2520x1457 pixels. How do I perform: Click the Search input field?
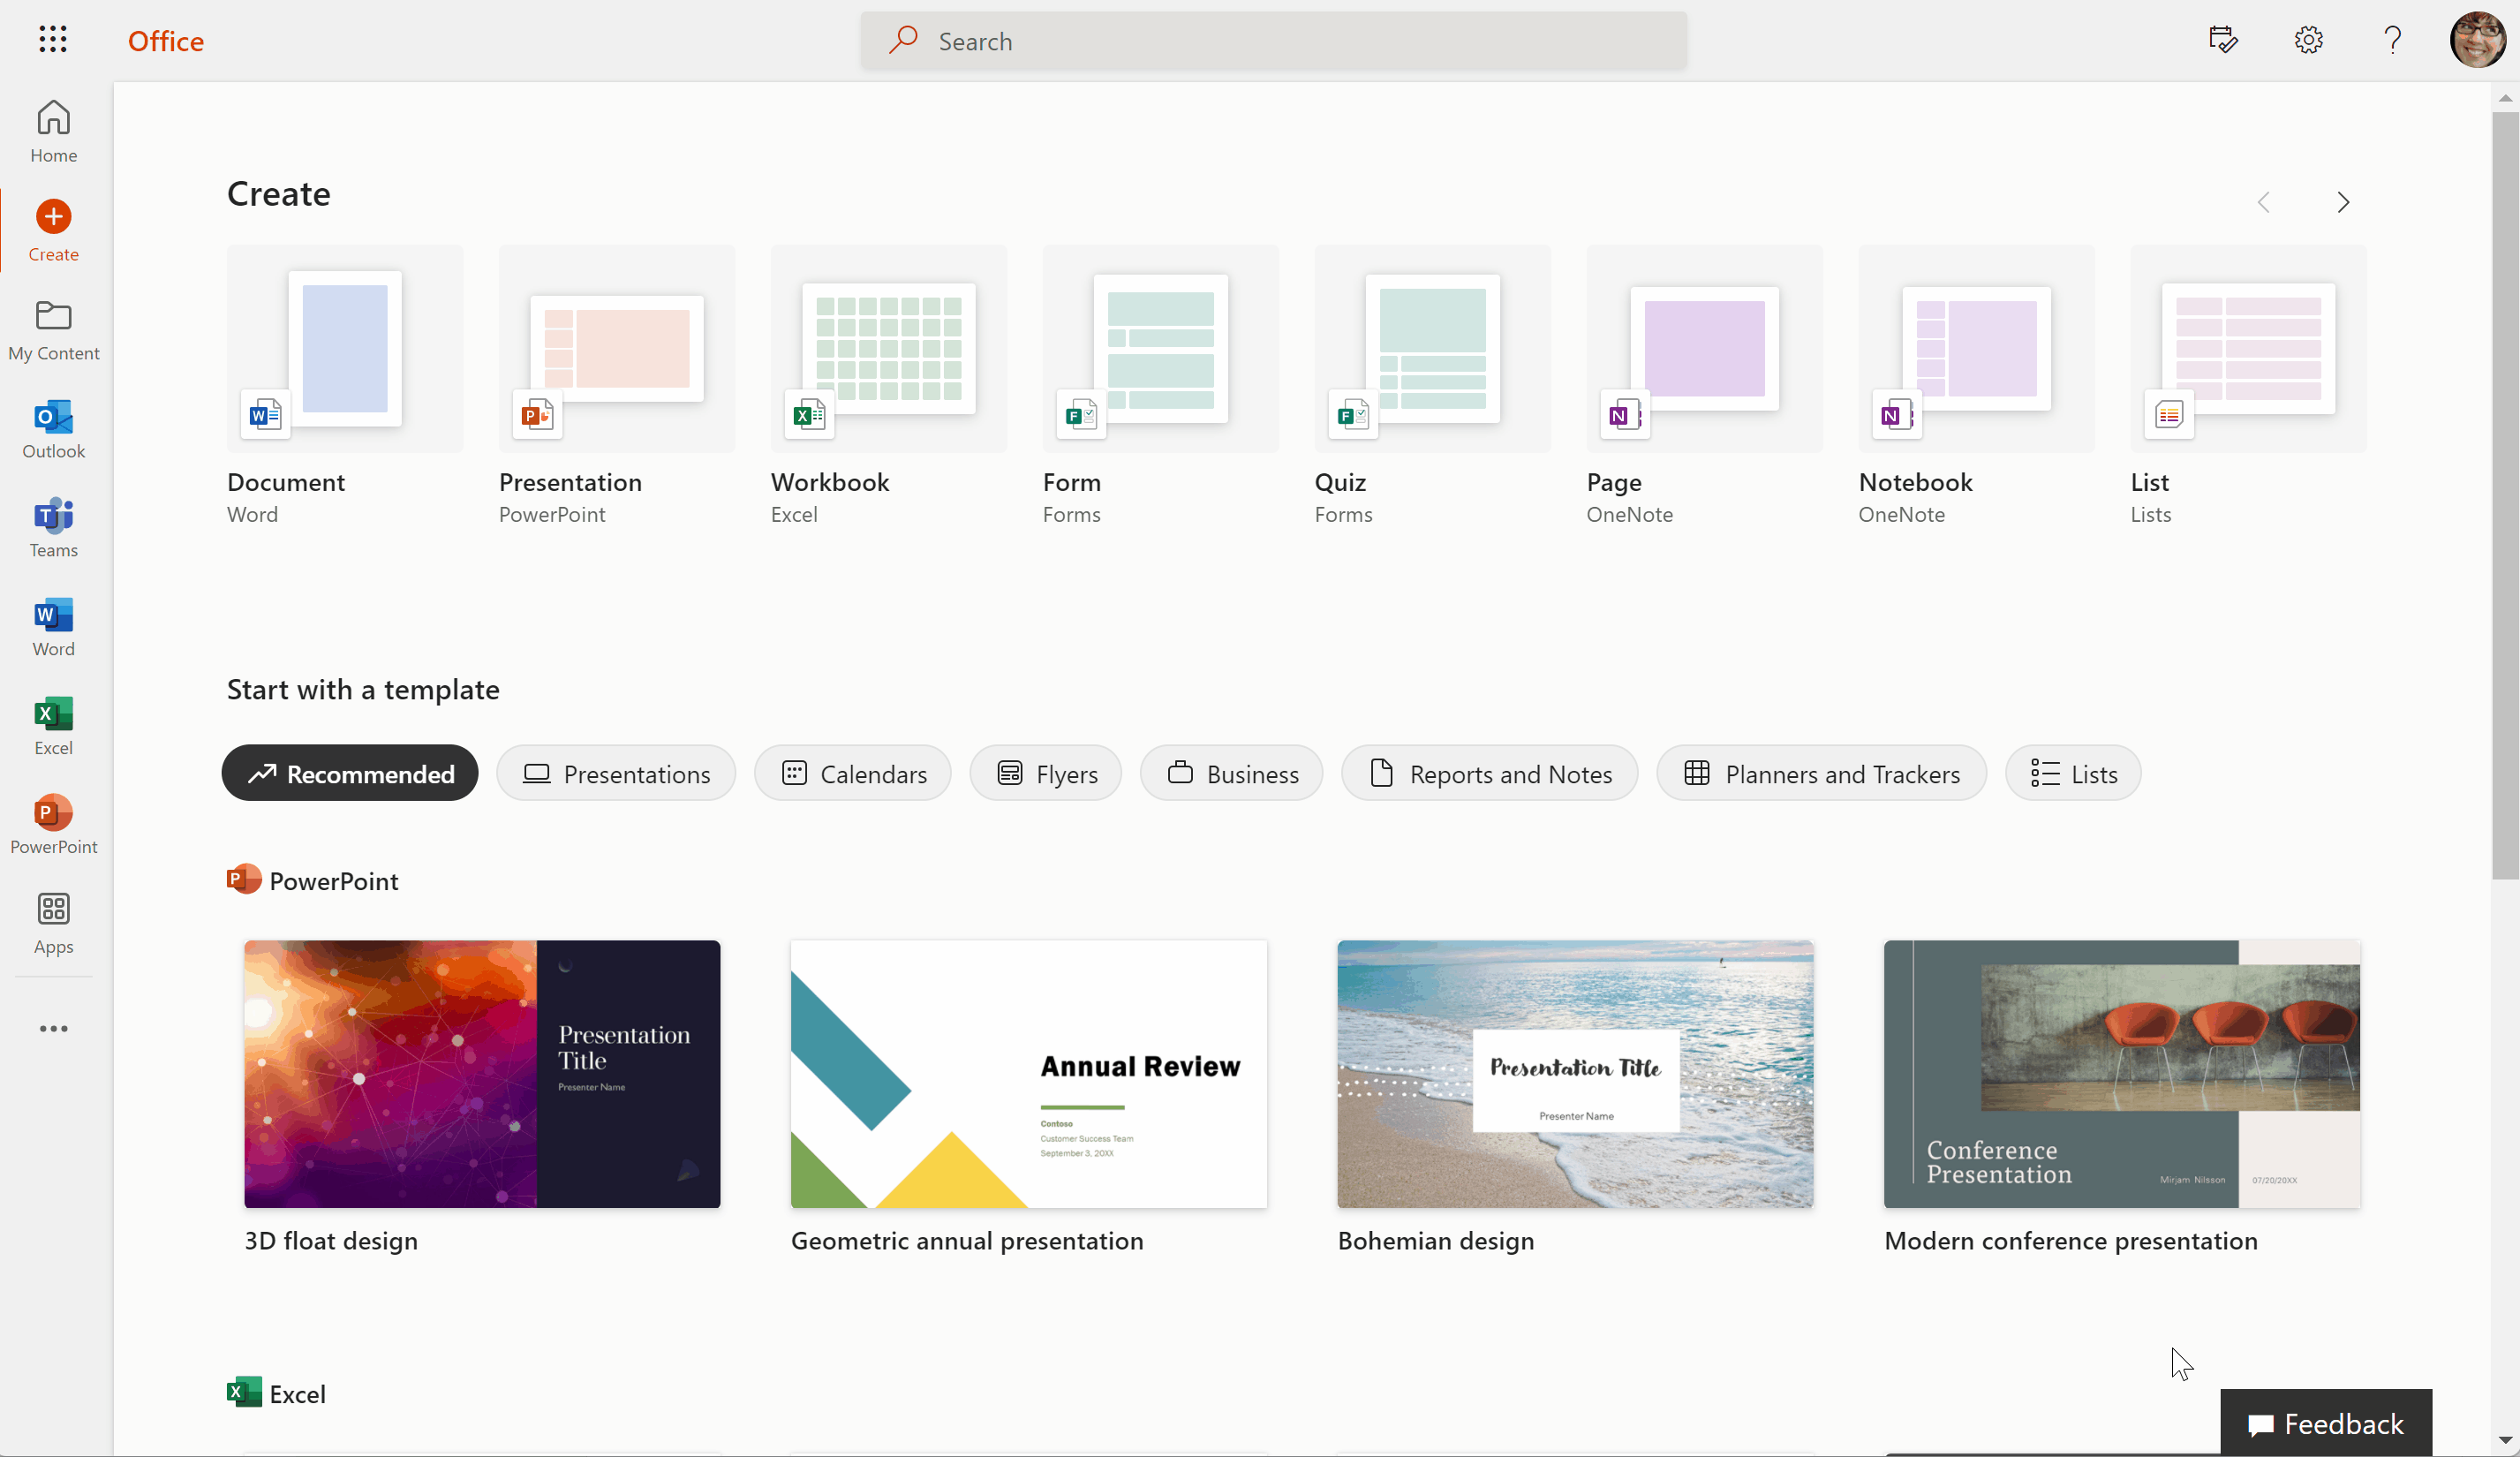pos(1273,38)
